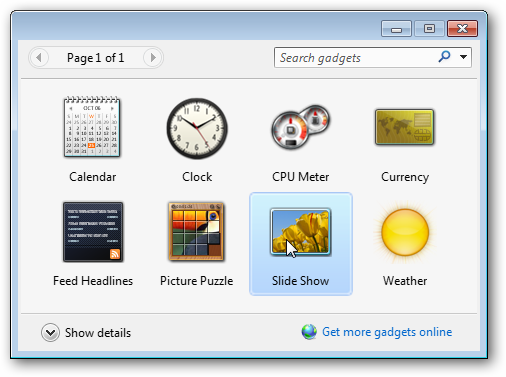Go to the previous gadget page
Screen dimensions: 506x377
pyautogui.click(x=39, y=58)
